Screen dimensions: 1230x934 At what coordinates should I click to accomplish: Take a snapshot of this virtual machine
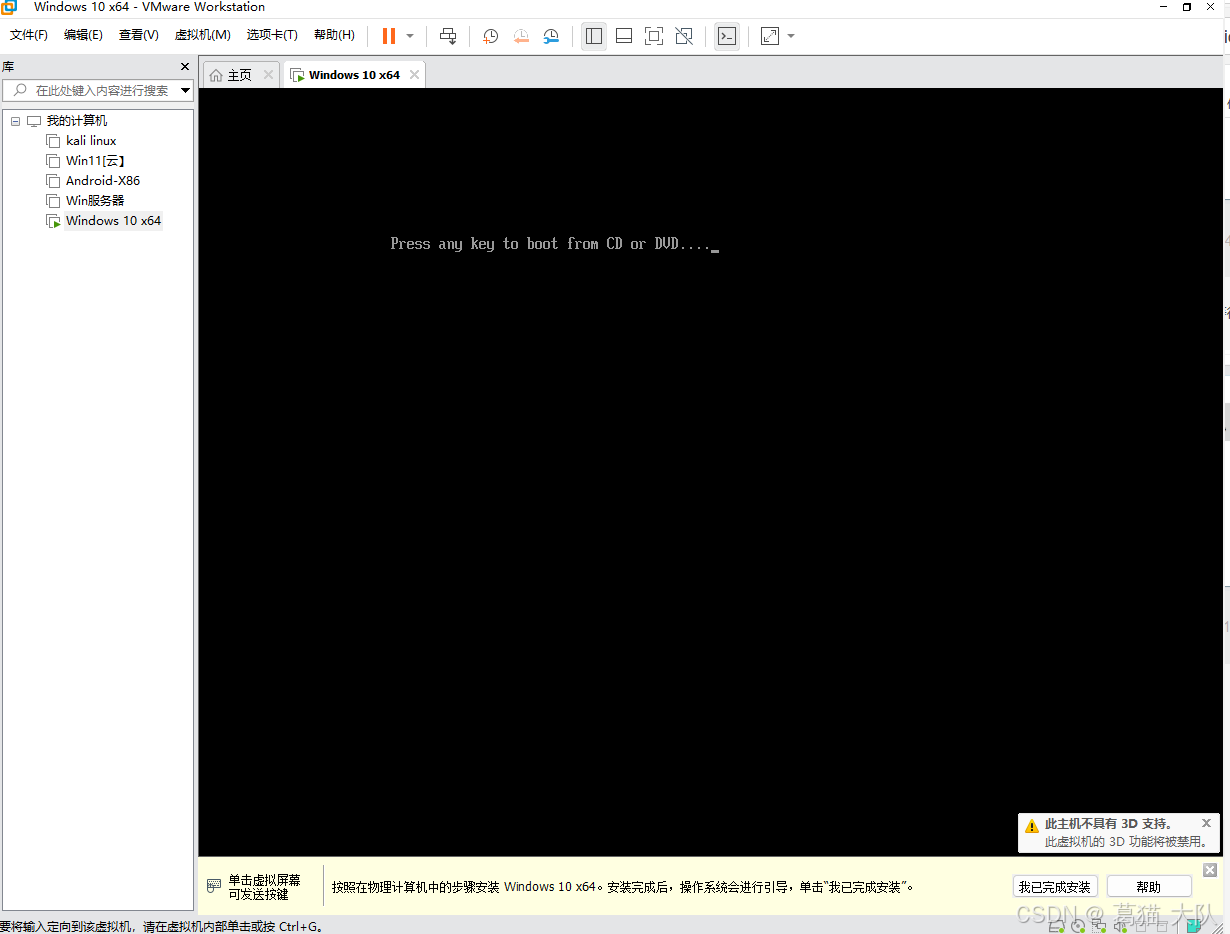pyautogui.click(x=490, y=36)
